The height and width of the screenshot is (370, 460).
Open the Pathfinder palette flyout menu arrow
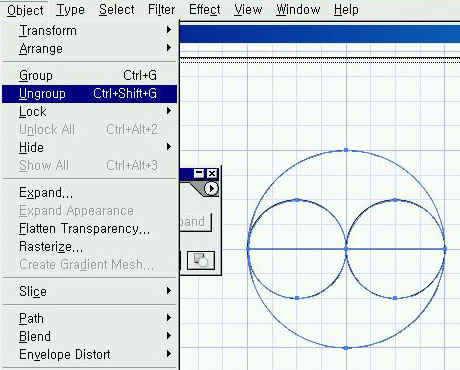click(211, 189)
